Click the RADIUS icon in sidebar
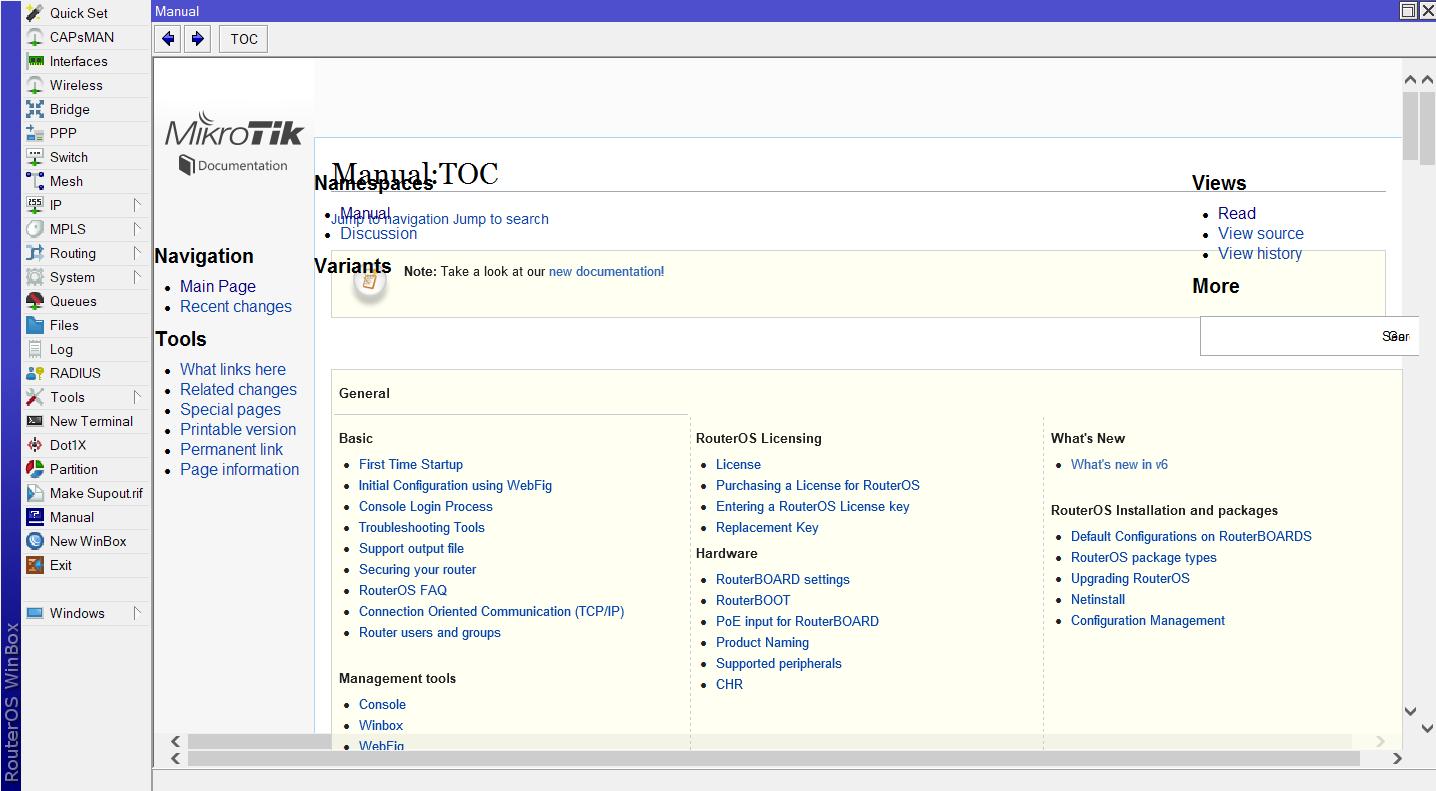Viewport: 1436px width, 791px height. 35,373
